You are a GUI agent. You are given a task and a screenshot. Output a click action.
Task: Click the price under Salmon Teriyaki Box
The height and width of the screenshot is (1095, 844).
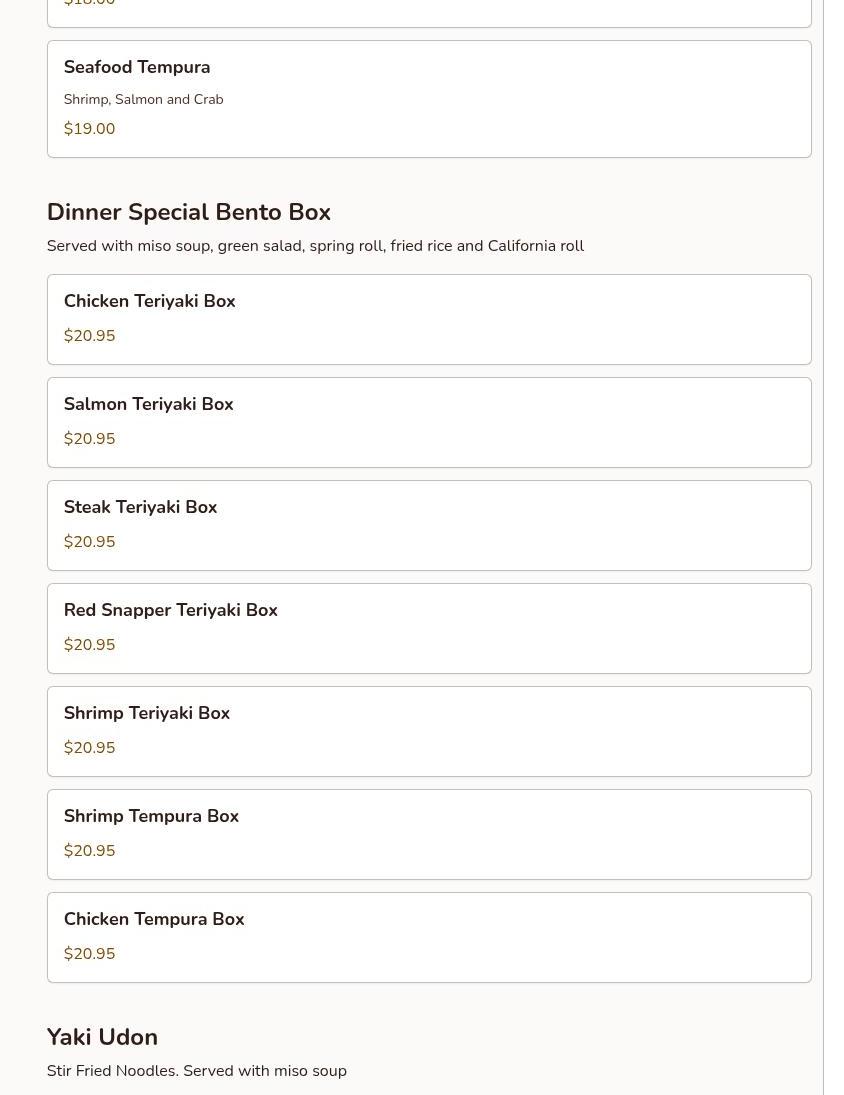[x=89, y=439]
